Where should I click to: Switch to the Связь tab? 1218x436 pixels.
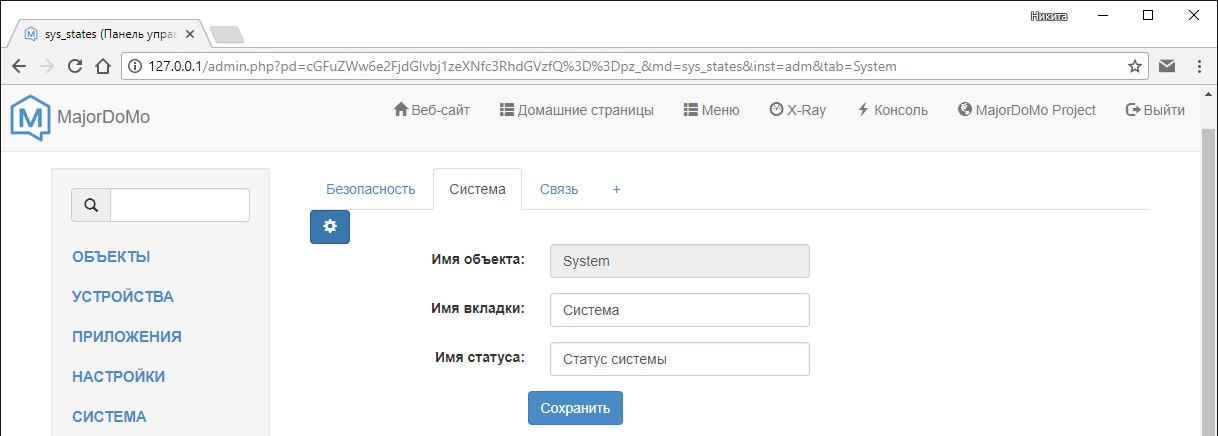pos(559,189)
